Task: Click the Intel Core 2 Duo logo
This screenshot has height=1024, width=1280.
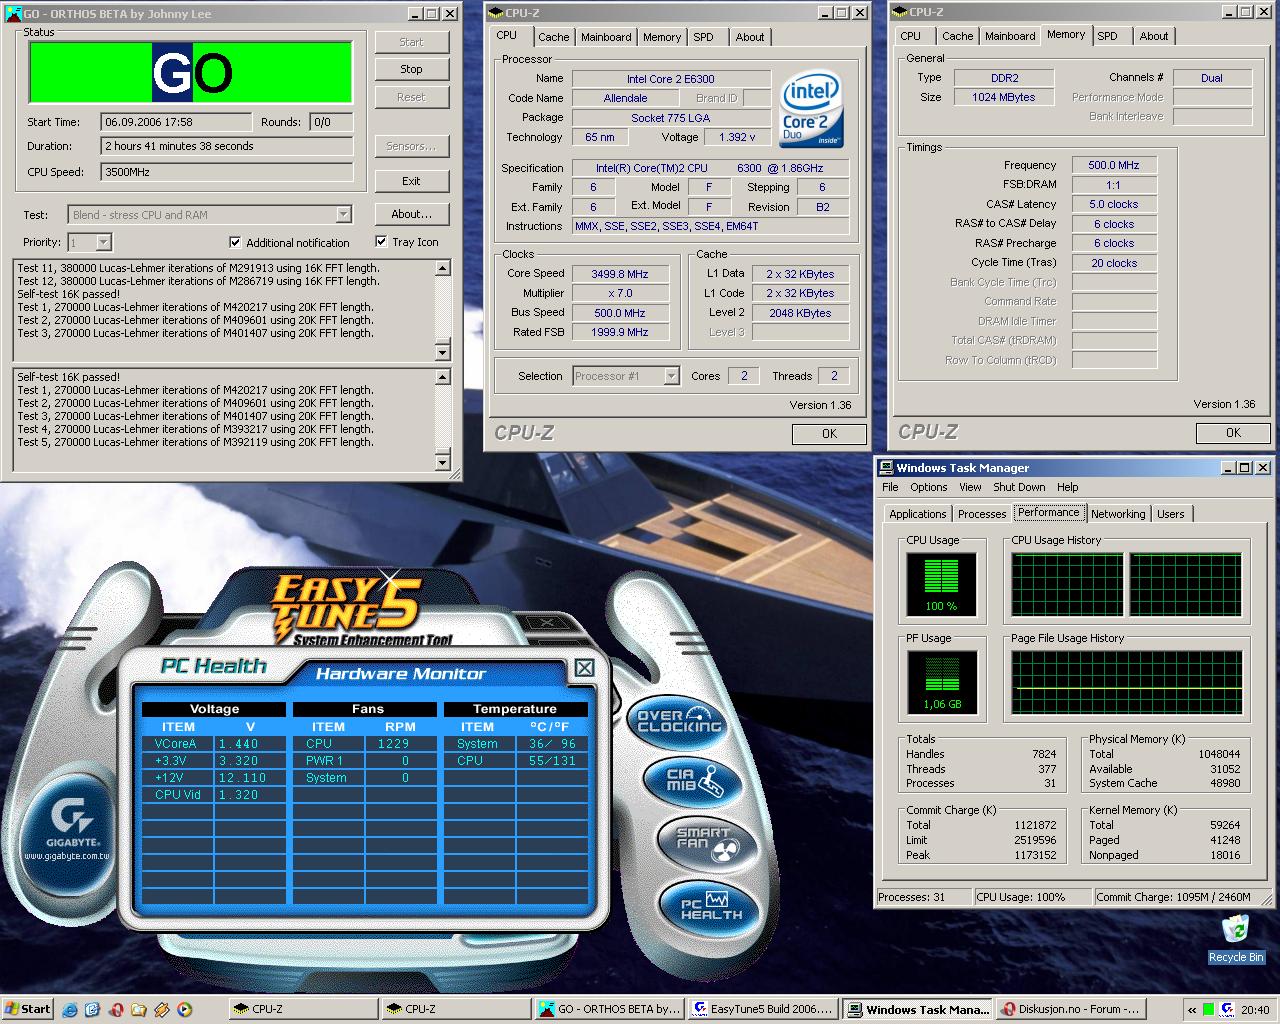Action: pos(811,108)
